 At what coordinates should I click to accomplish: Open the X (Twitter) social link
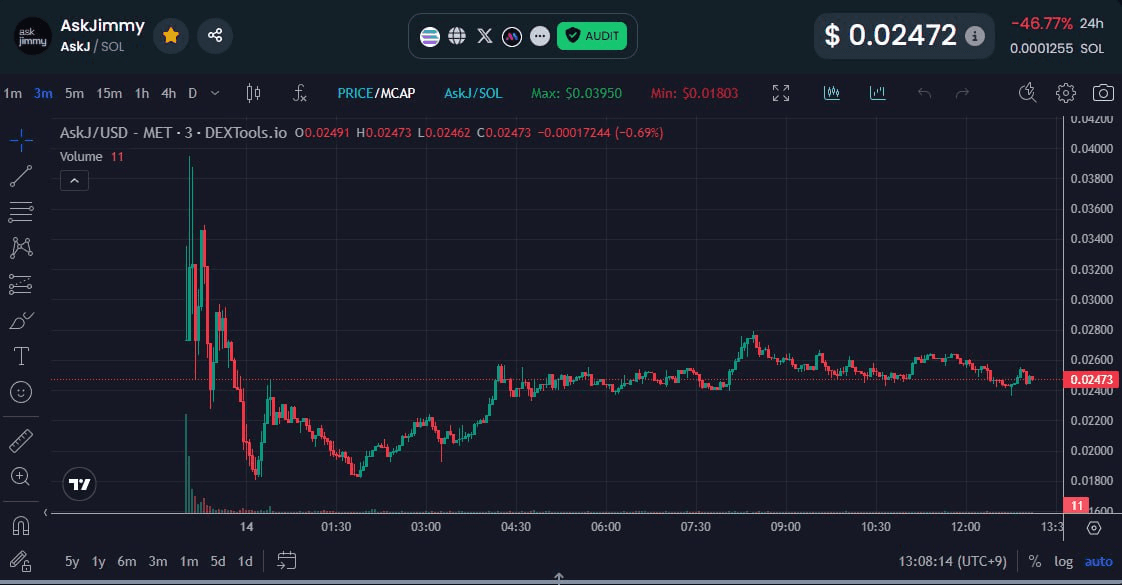pyautogui.click(x=484, y=36)
